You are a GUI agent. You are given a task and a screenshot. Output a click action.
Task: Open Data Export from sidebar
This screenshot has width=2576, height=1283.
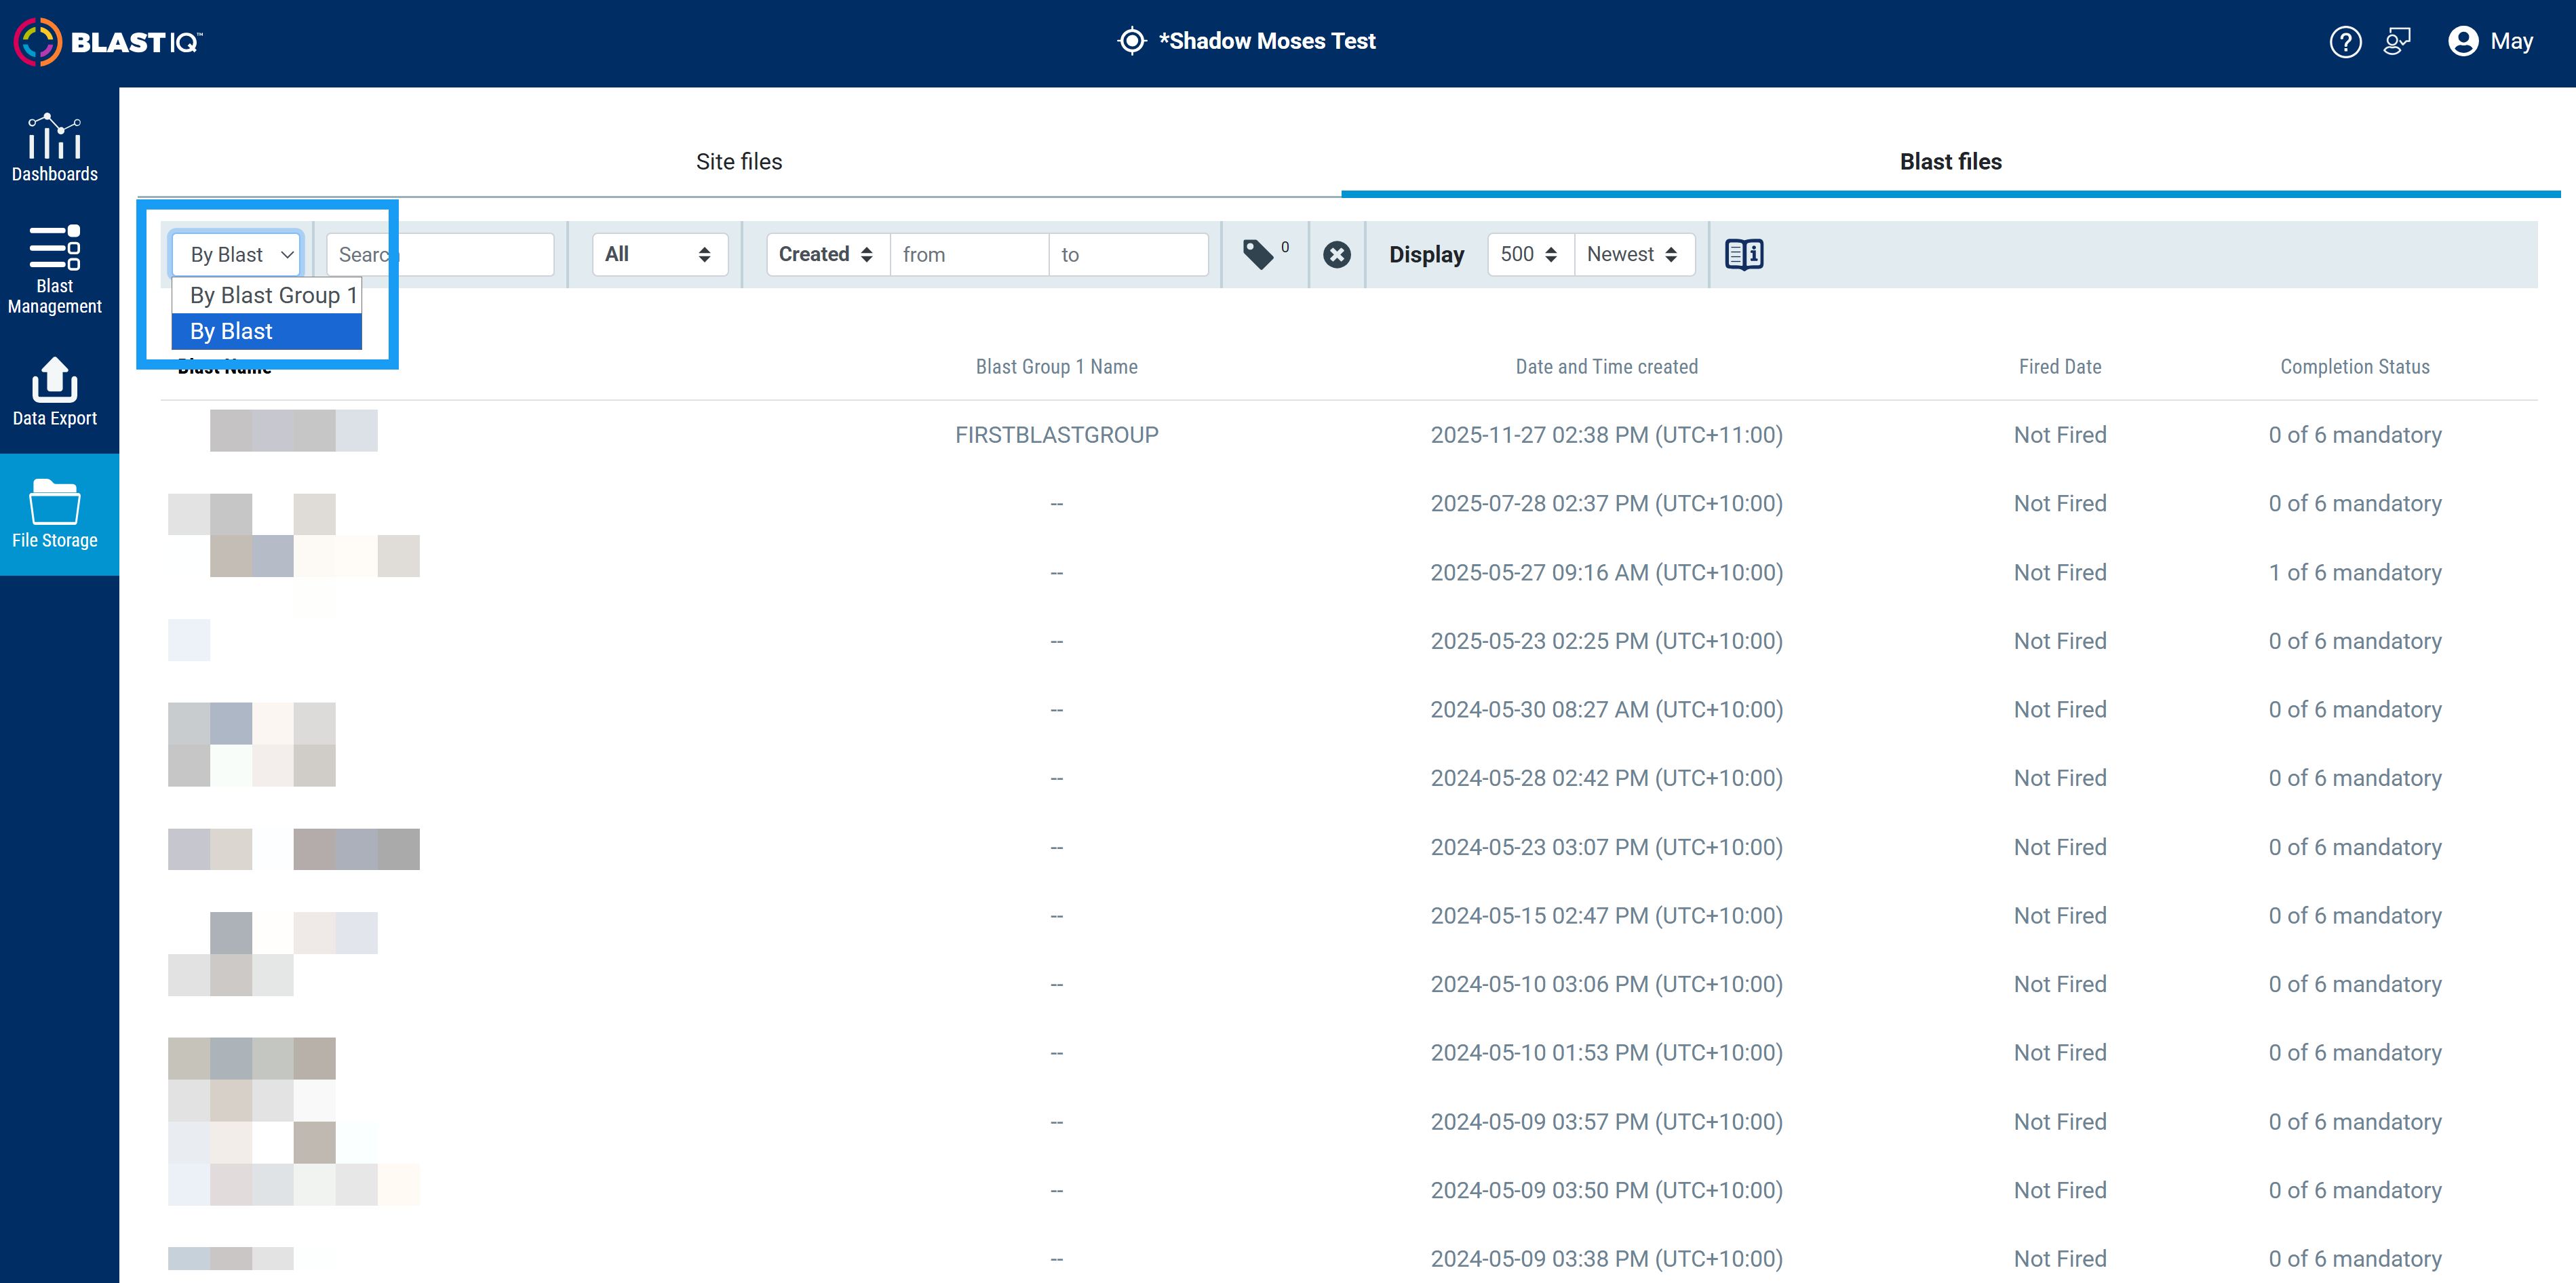55,392
